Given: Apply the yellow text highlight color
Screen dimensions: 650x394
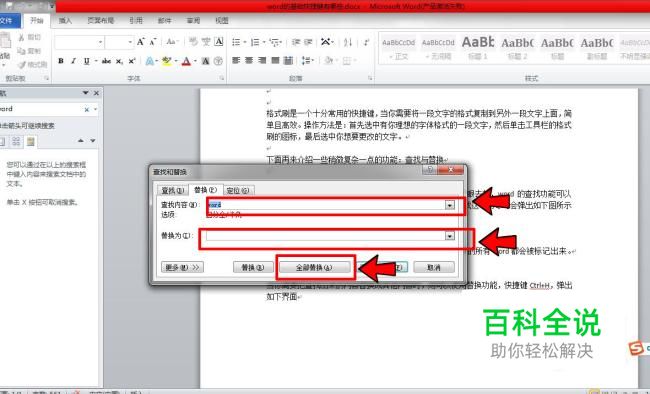Looking at the screenshot, I should (x=167, y=61).
